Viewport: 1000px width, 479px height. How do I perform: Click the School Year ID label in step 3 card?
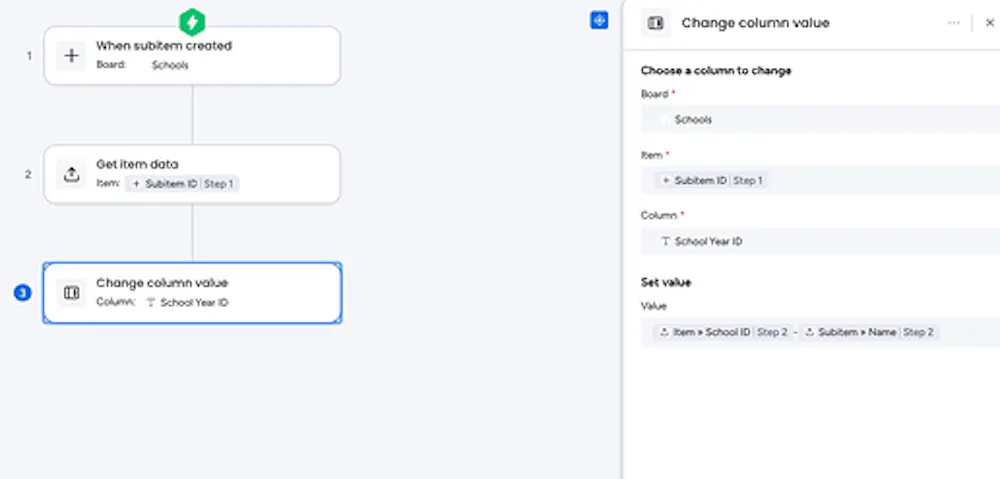coord(194,302)
